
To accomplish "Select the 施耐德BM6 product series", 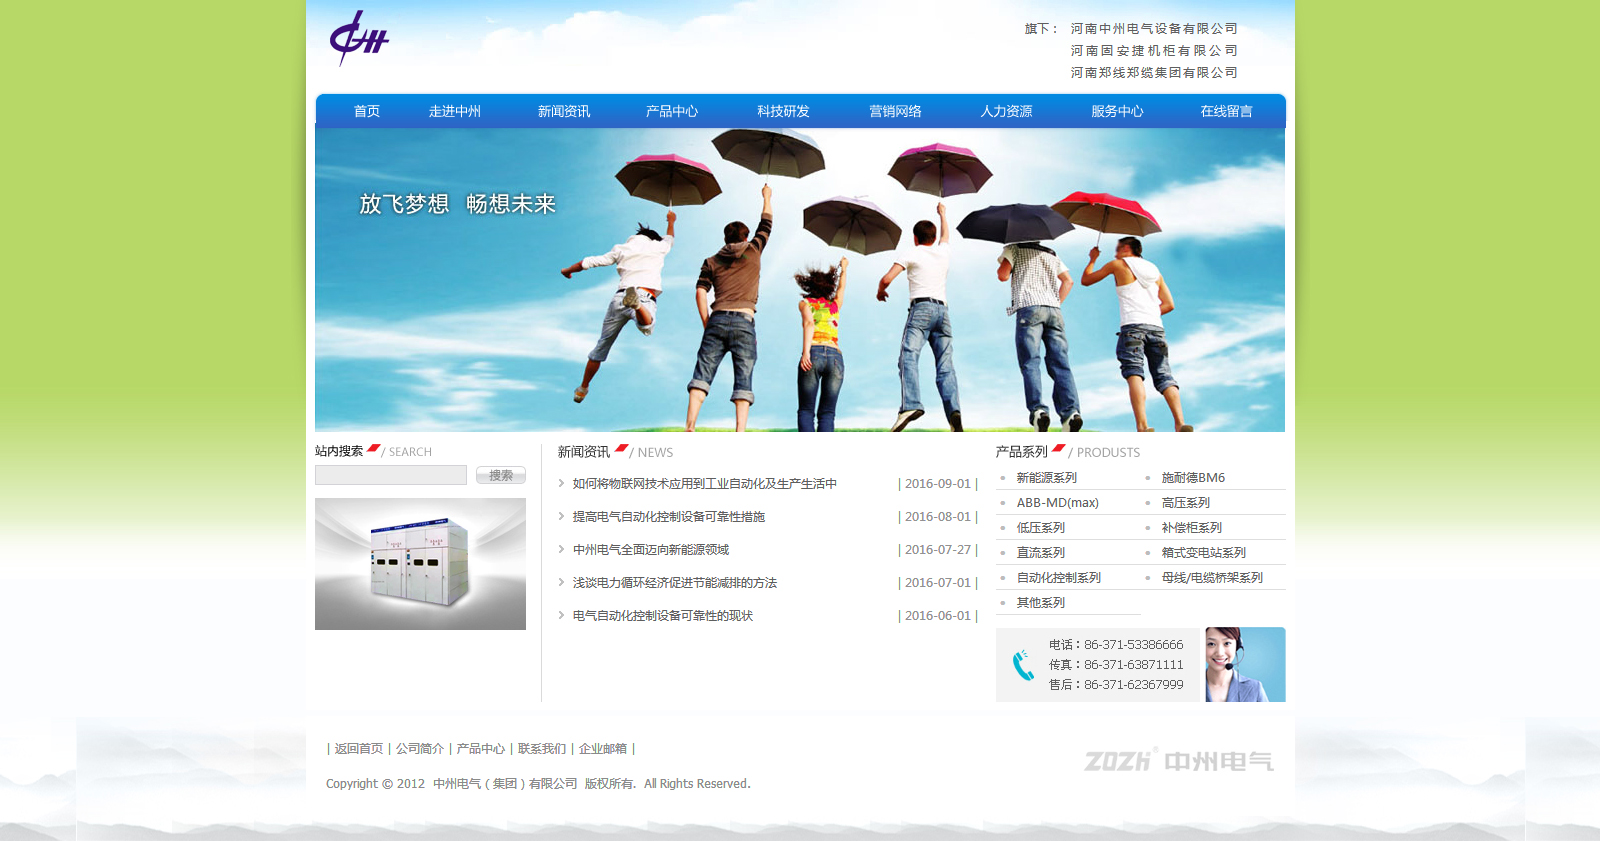I will pos(1193,478).
